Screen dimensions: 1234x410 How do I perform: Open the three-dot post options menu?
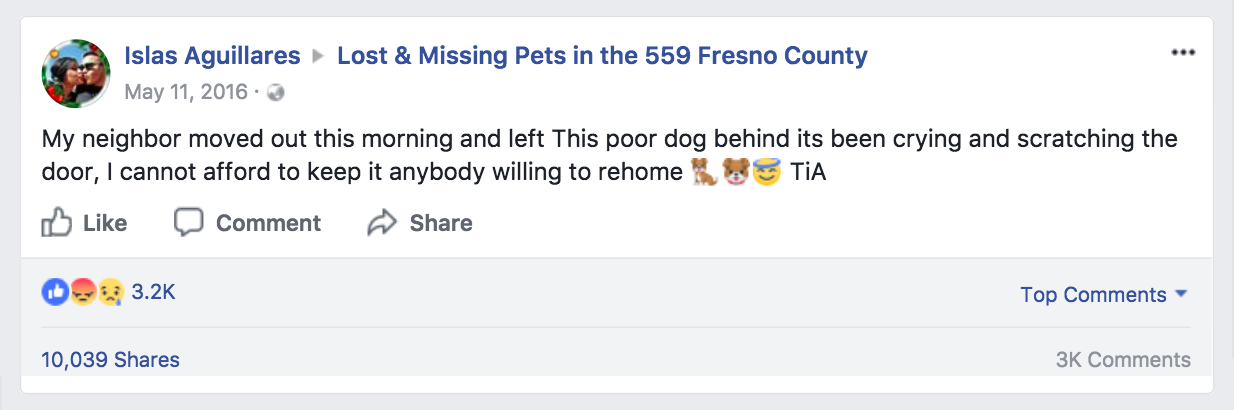click(1183, 54)
